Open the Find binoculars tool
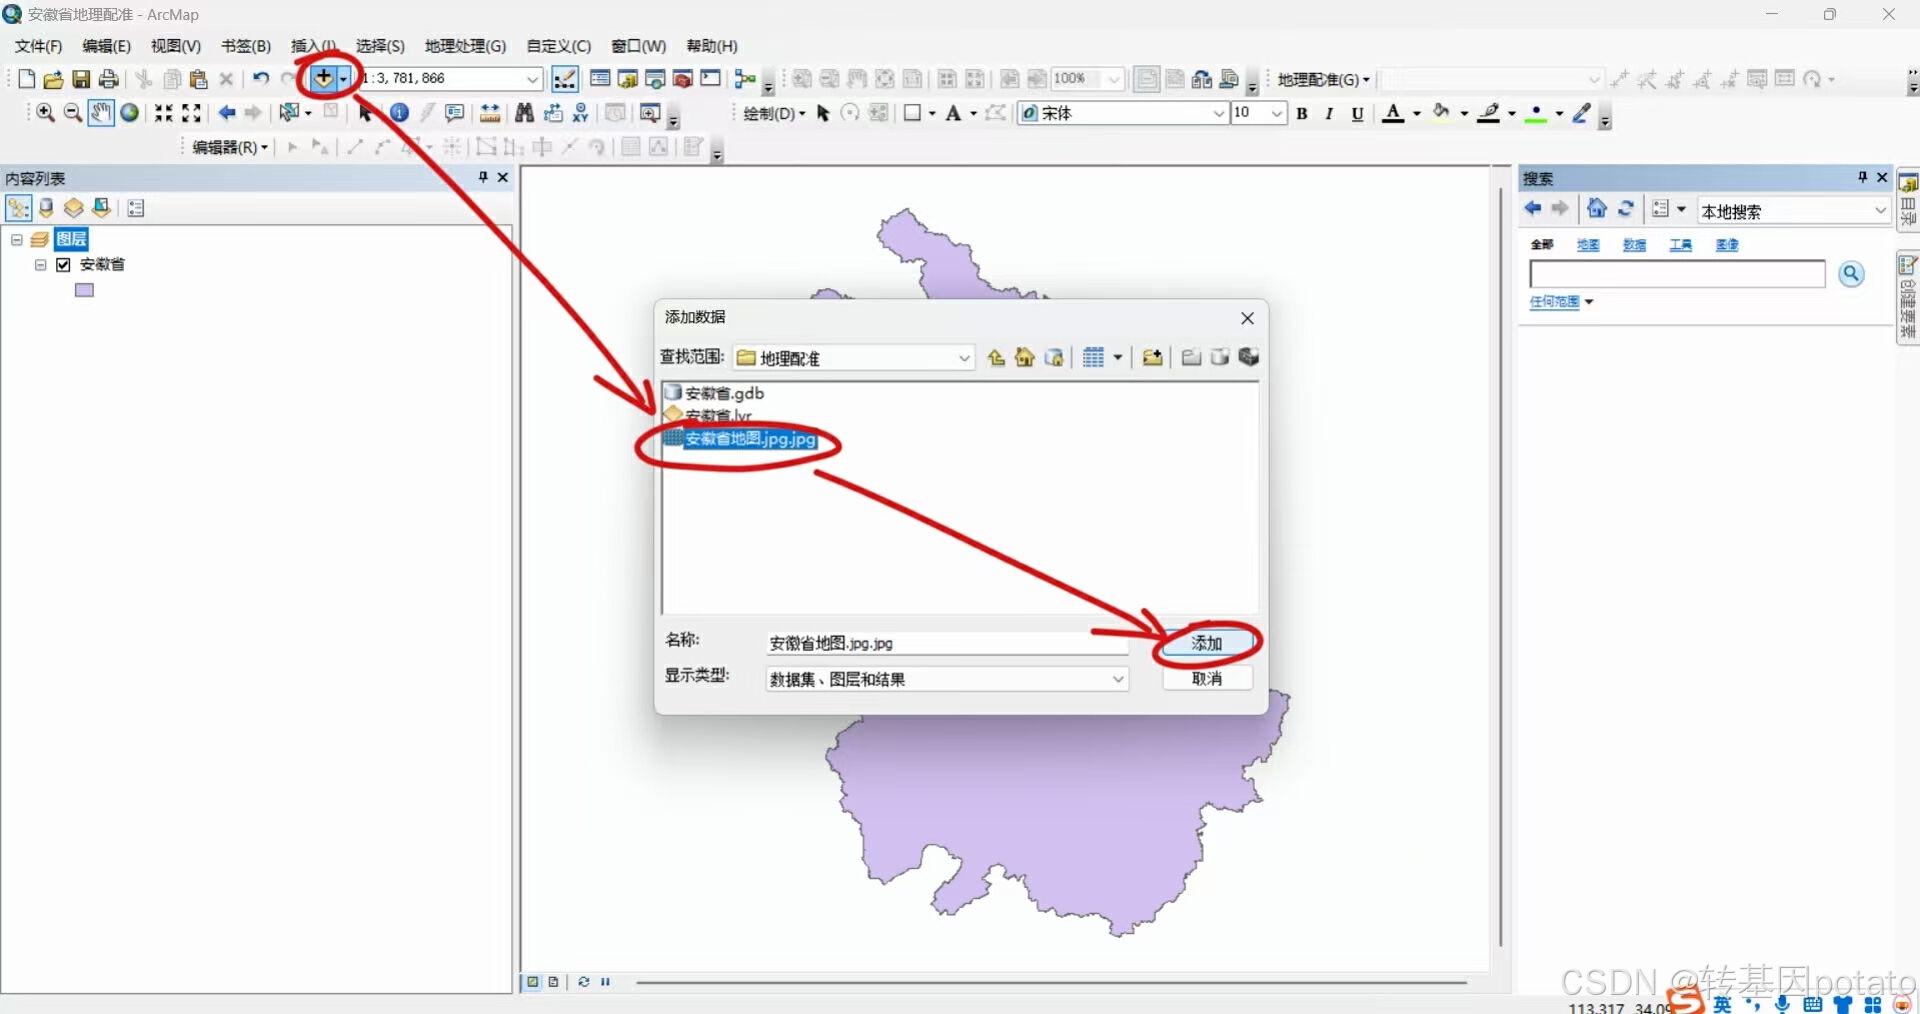Image resolution: width=1920 pixels, height=1014 pixels. pos(524,113)
